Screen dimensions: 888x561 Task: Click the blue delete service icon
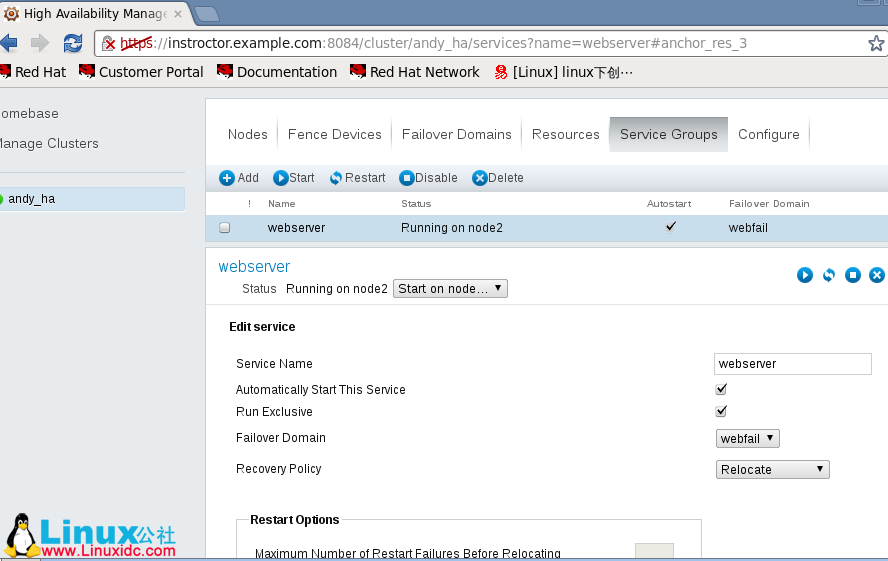[x=877, y=275]
